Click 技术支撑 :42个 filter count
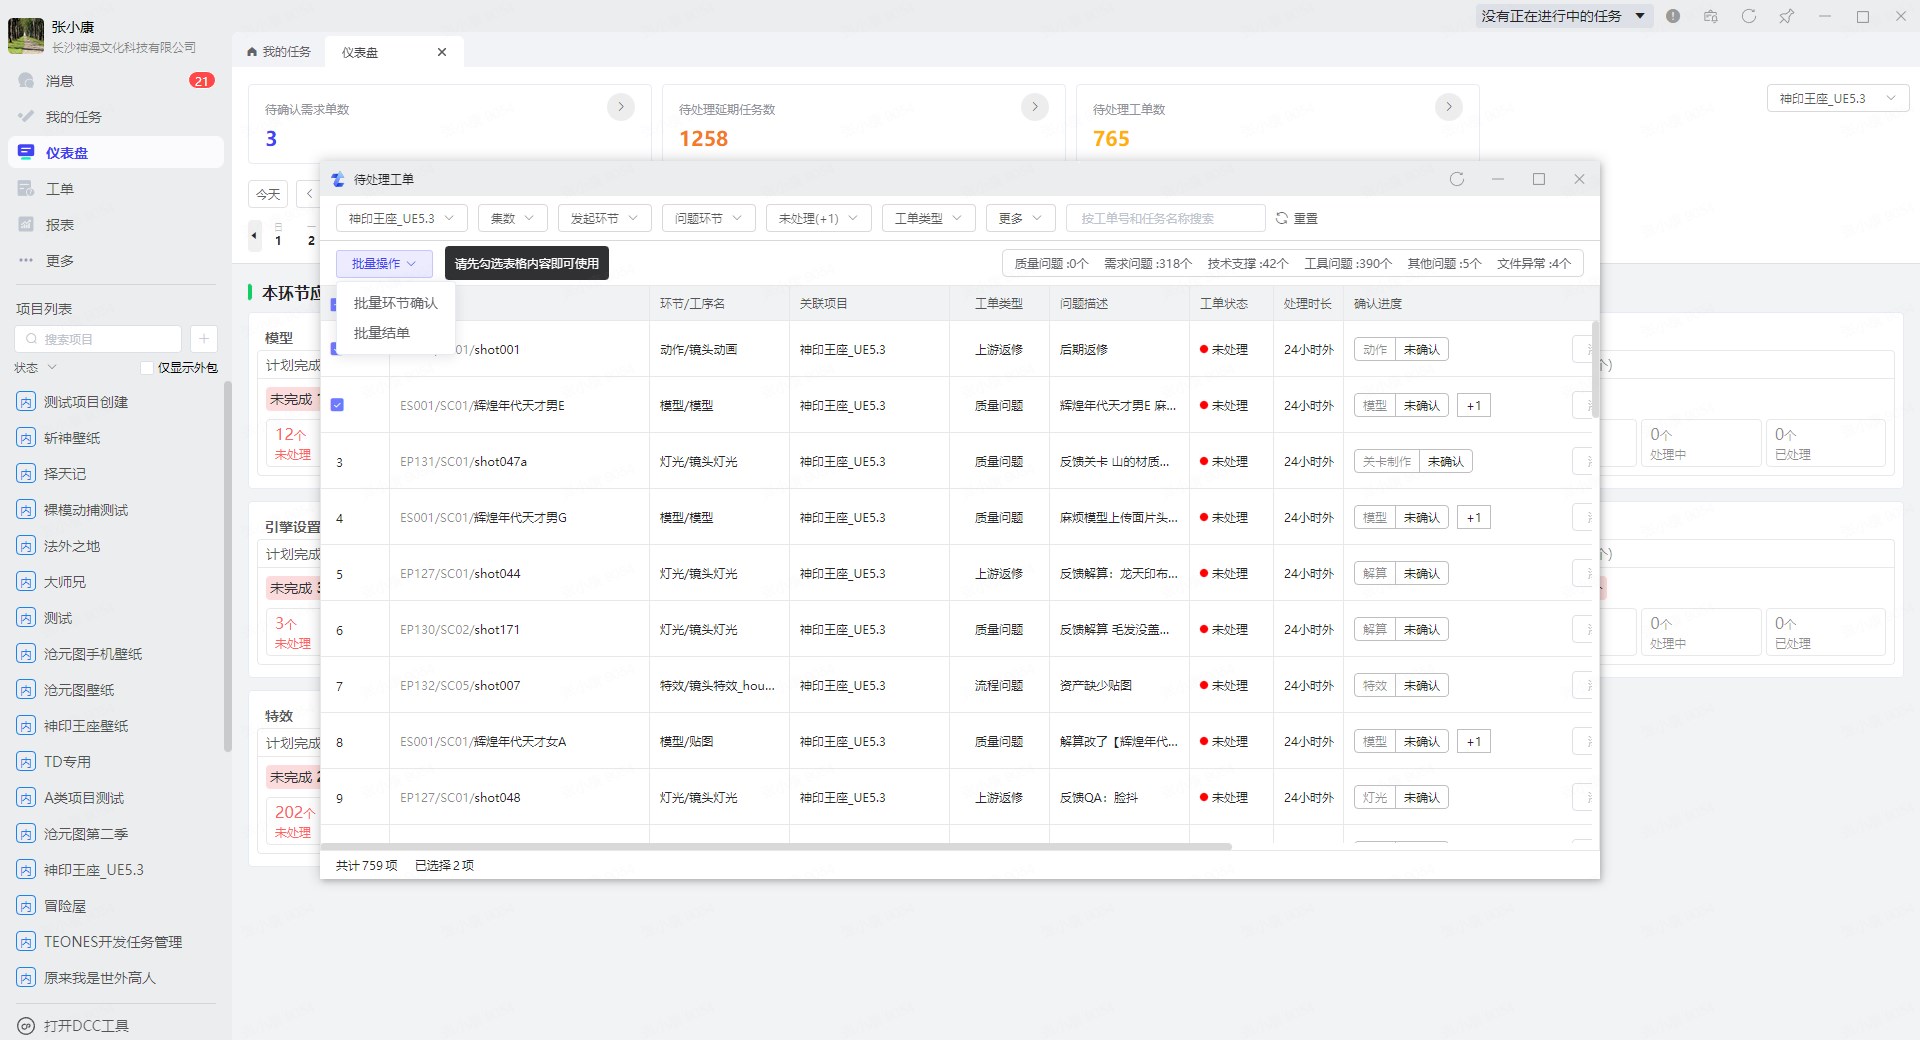 point(1248,263)
